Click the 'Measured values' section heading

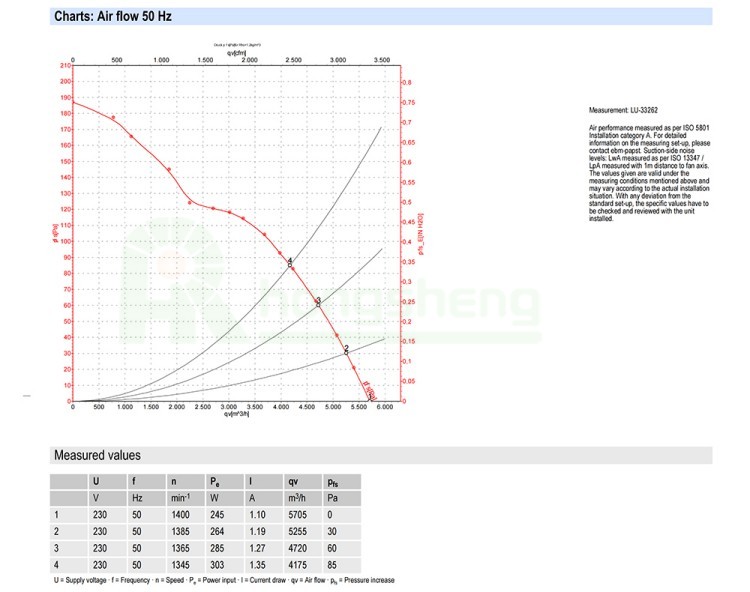(97, 455)
